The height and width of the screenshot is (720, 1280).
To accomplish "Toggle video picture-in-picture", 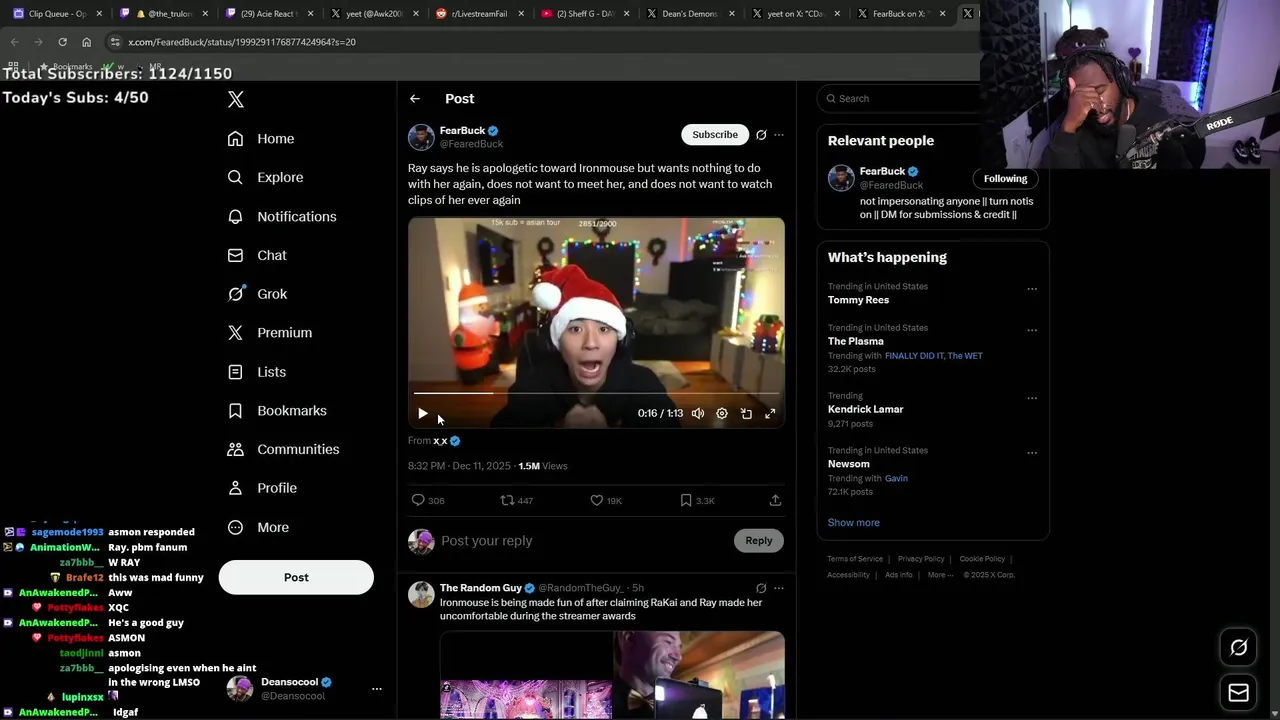I will tap(746, 413).
